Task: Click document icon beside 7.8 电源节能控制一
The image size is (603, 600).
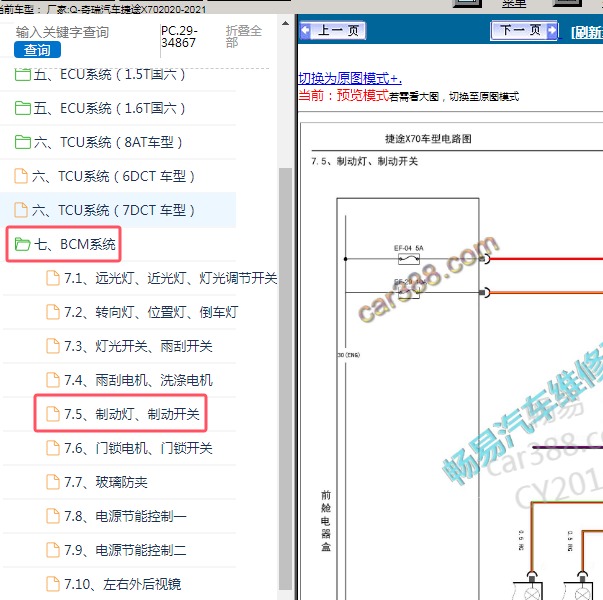Action: point(53,516)
